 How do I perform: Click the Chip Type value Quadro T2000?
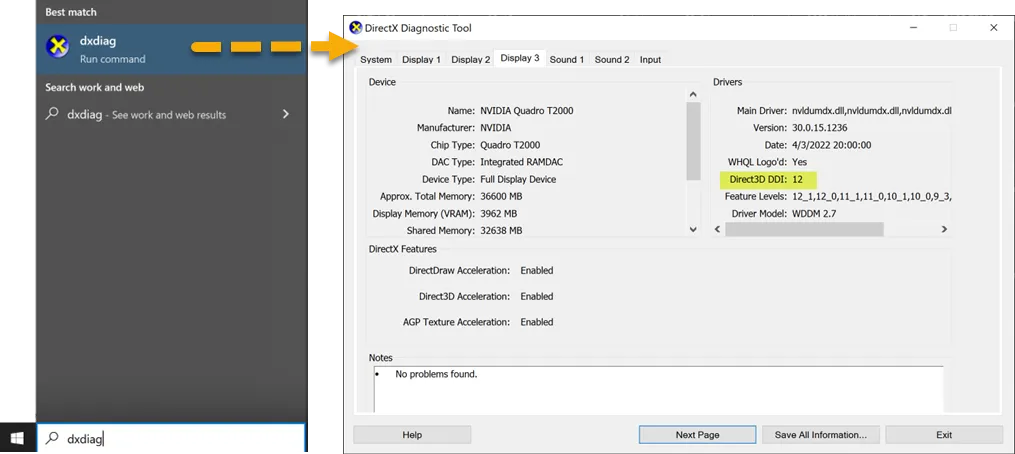tap(510, 144)
